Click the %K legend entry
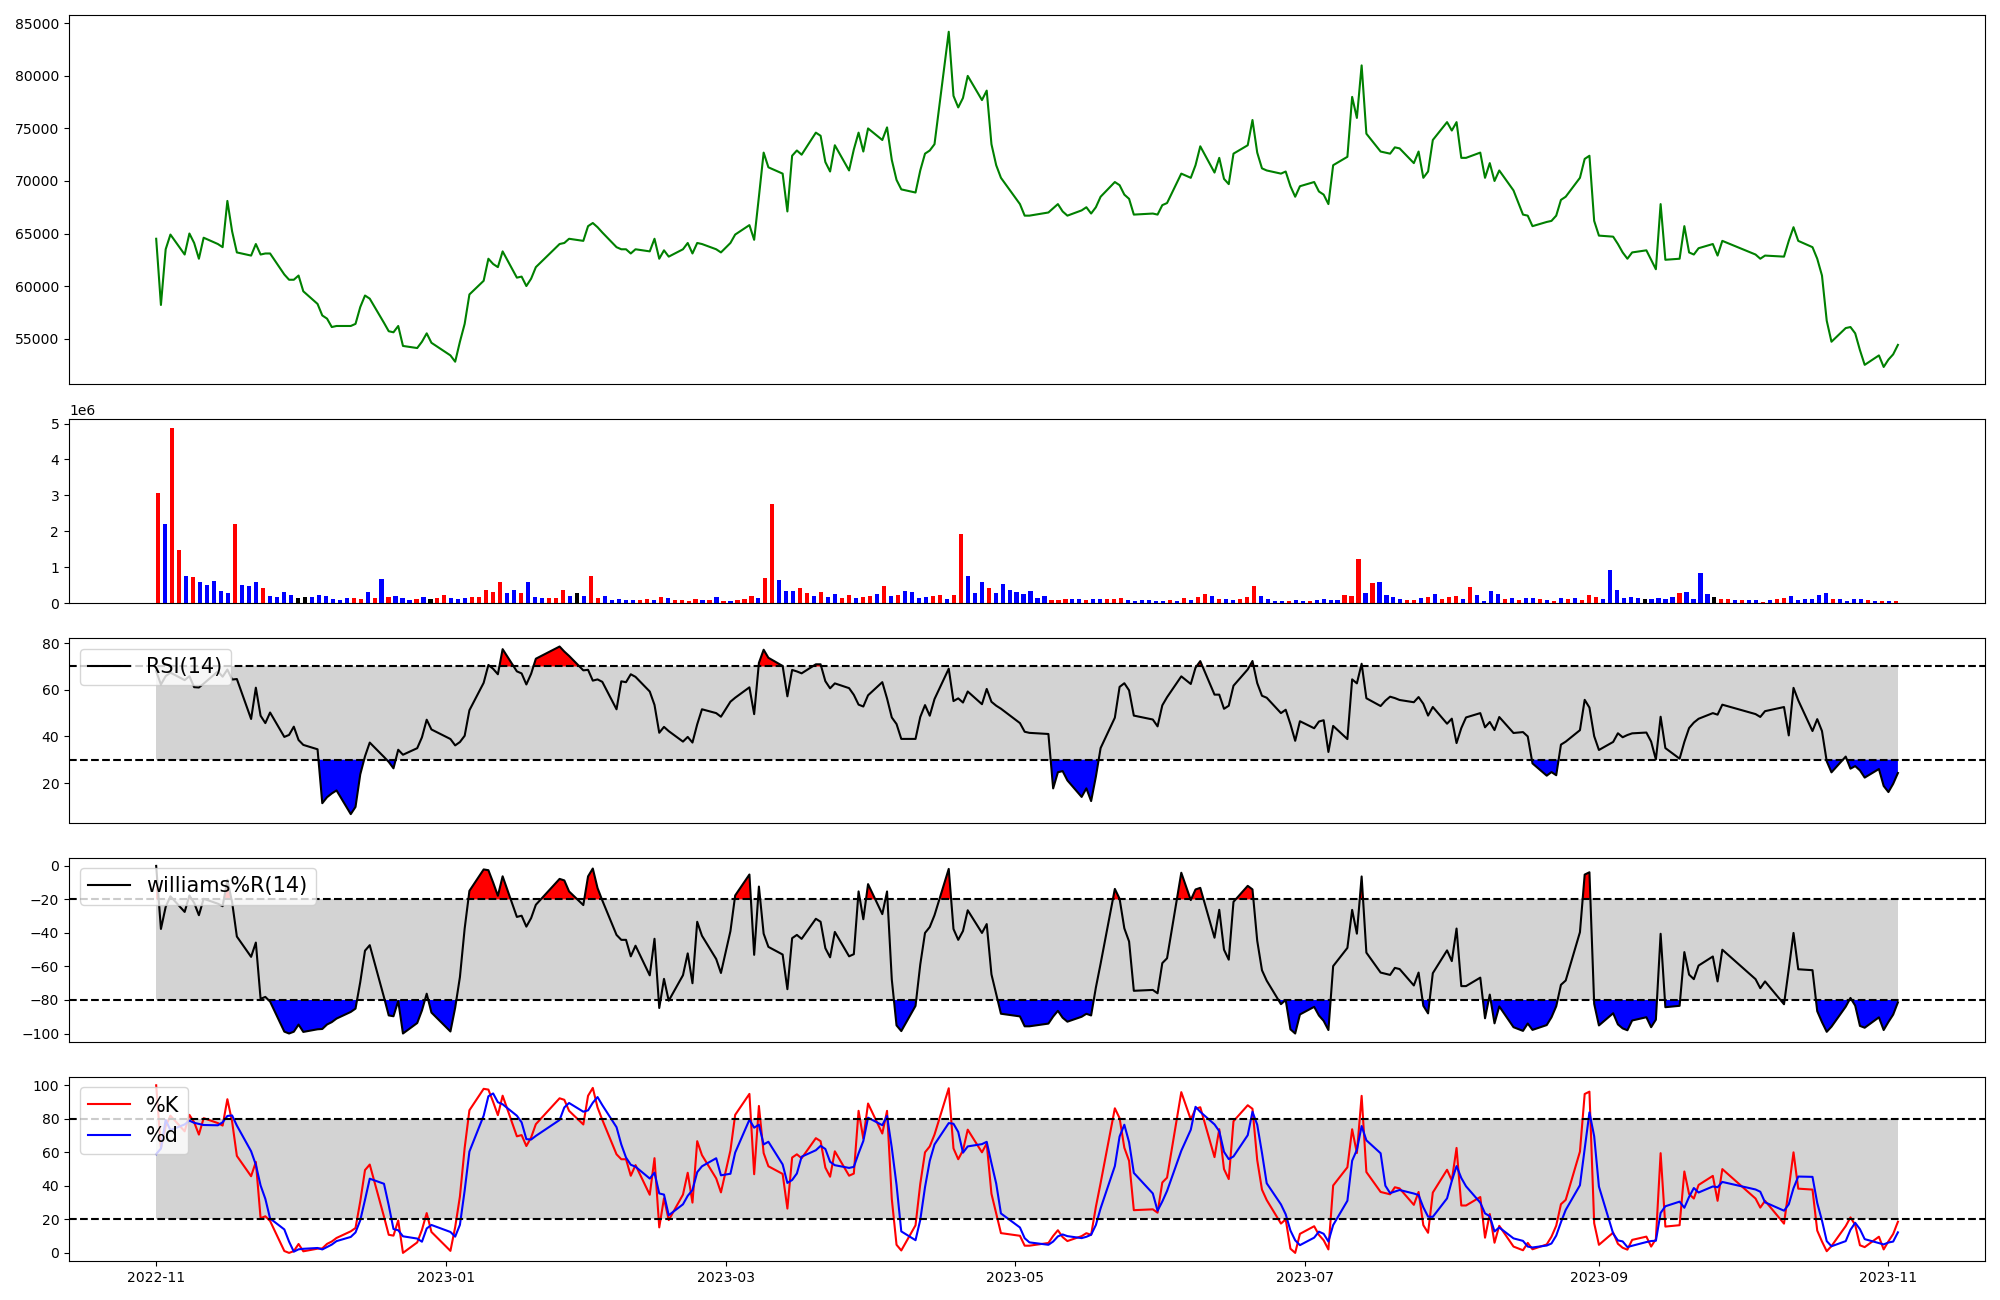Viewport: 2000px width, 1300px height. click(162, 1104)
